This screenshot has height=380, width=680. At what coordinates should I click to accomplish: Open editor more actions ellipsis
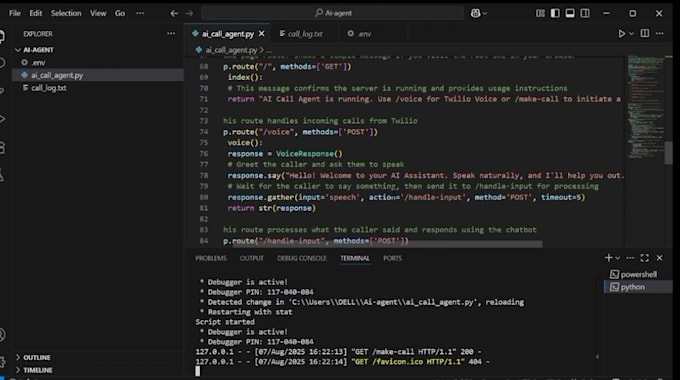click(x=659, y=33)
